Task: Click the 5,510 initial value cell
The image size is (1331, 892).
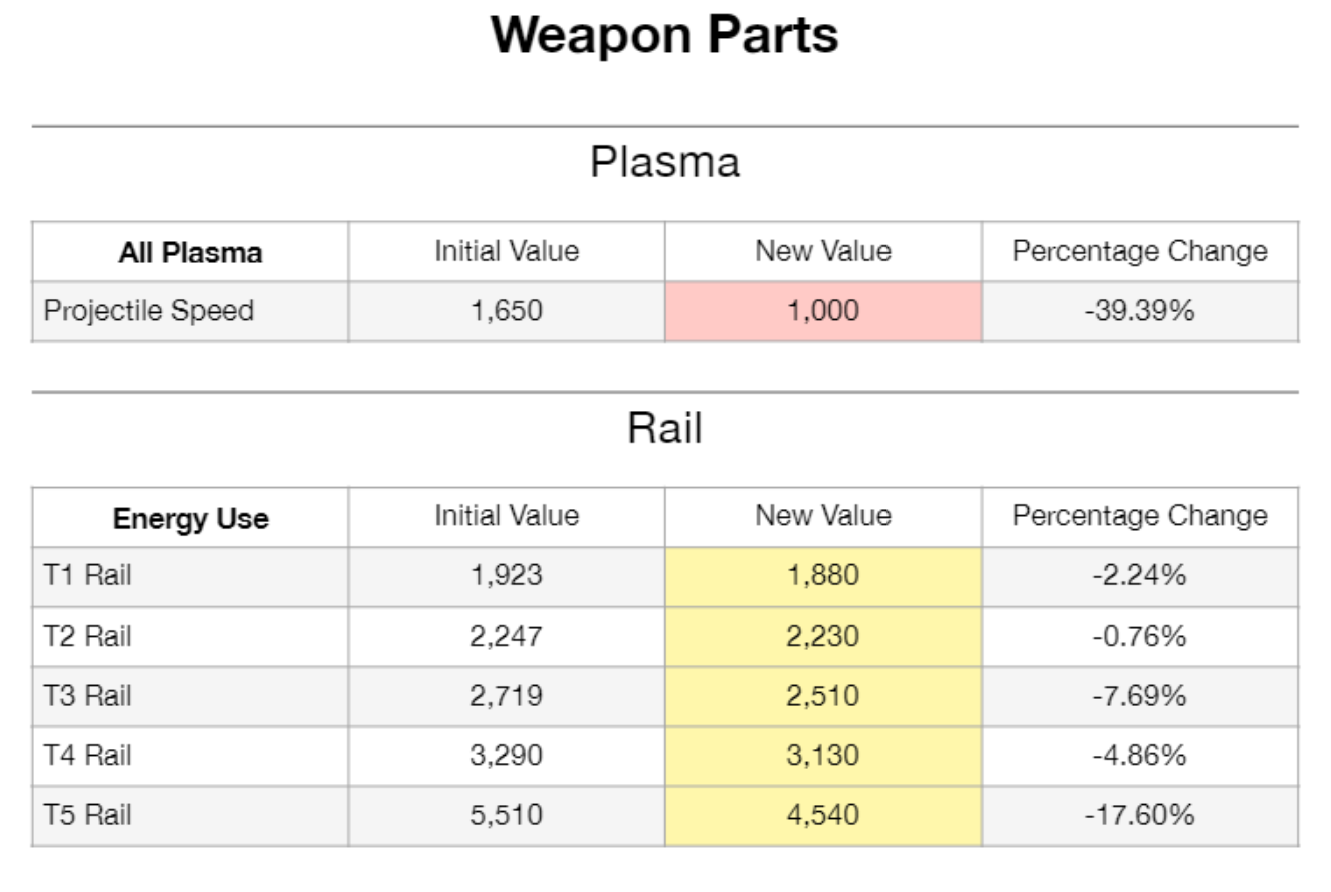Action: click(x=506, y=815)
